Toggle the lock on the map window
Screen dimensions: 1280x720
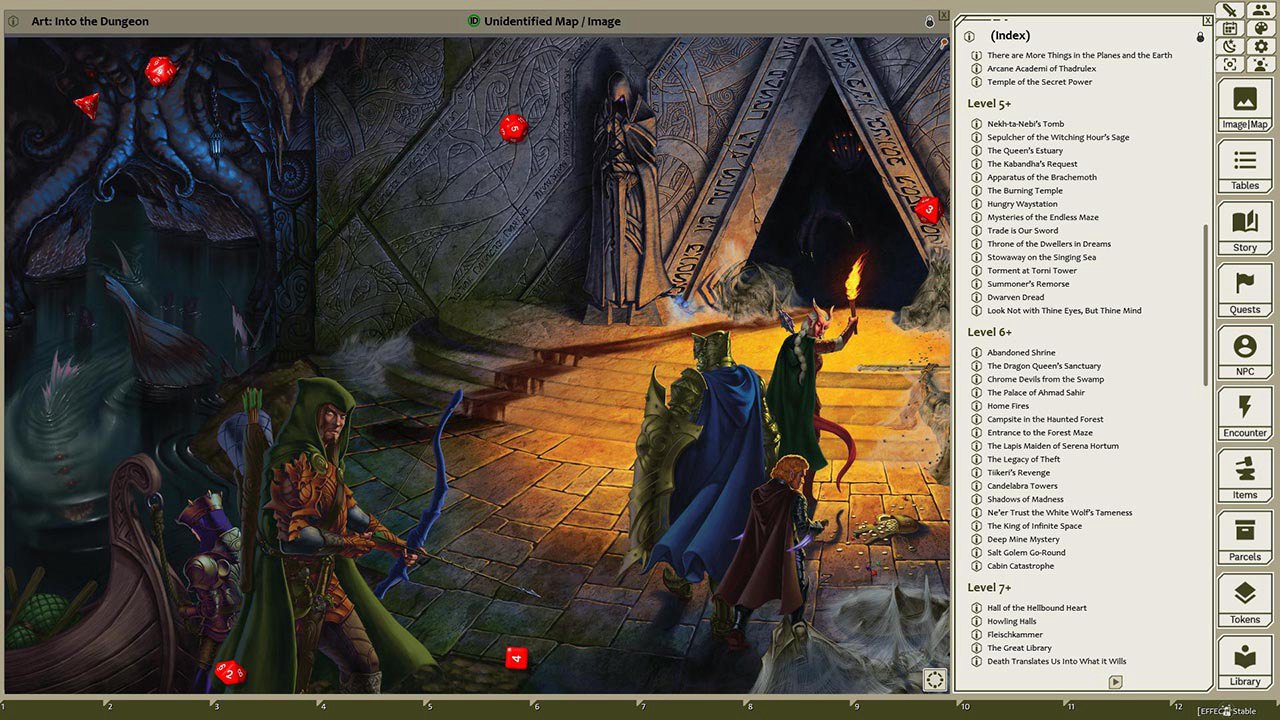[930, 21]
